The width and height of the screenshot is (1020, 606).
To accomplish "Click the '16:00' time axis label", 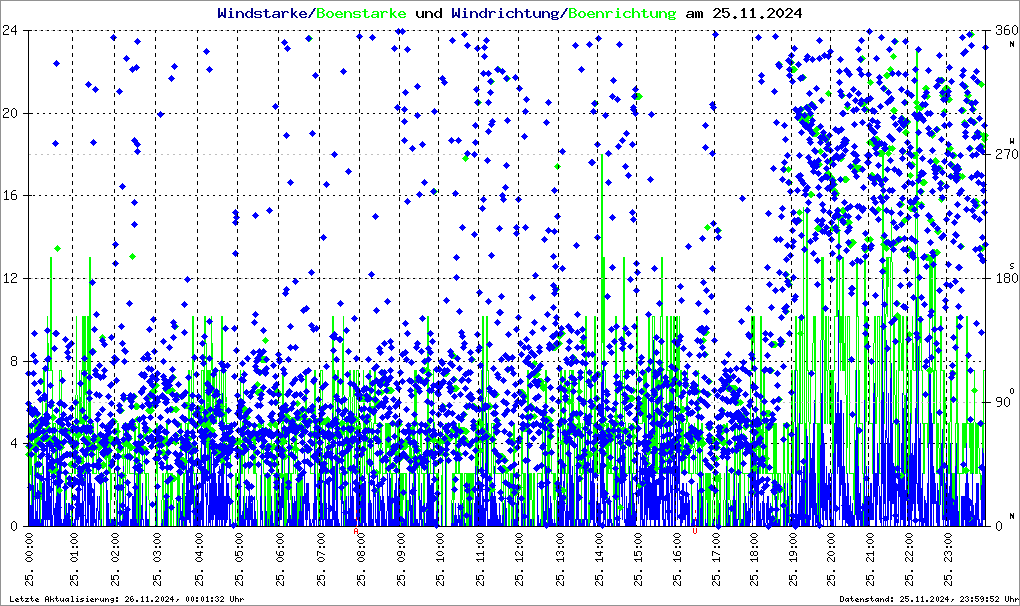I will [x=677, y=547].
